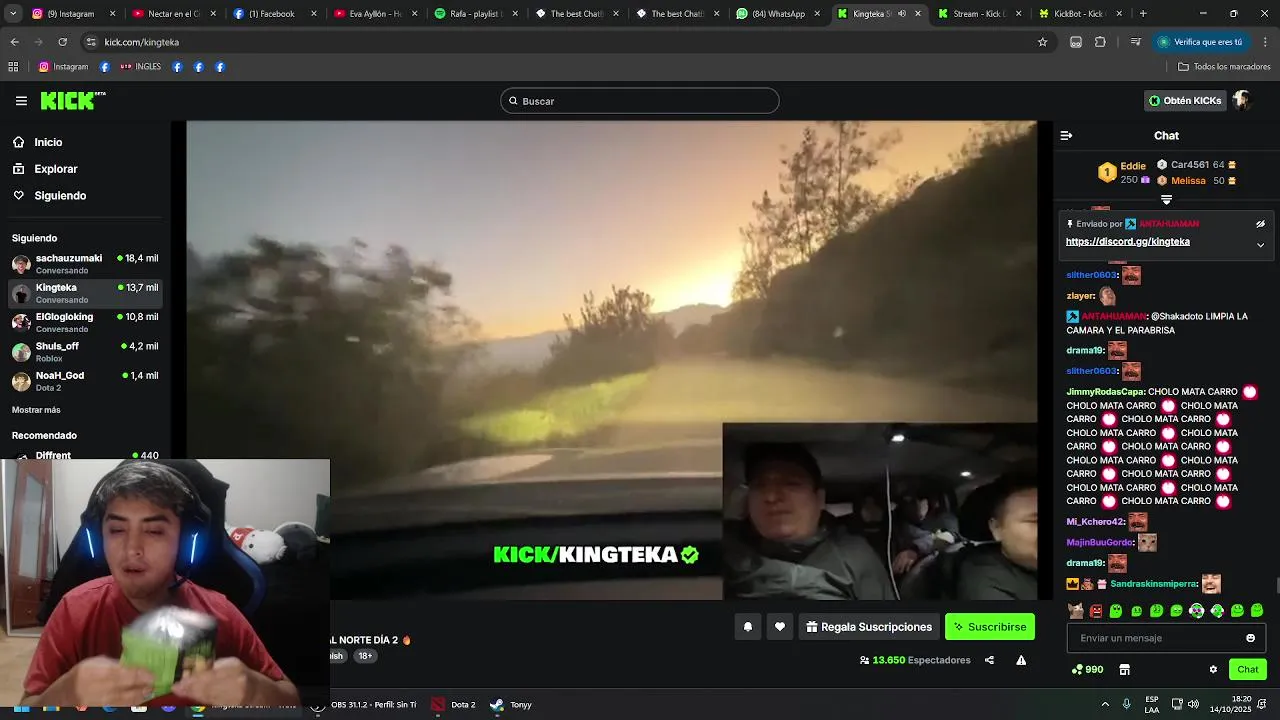
Task: Insert the red angry emote
Action: click(x=1096, y=611)
